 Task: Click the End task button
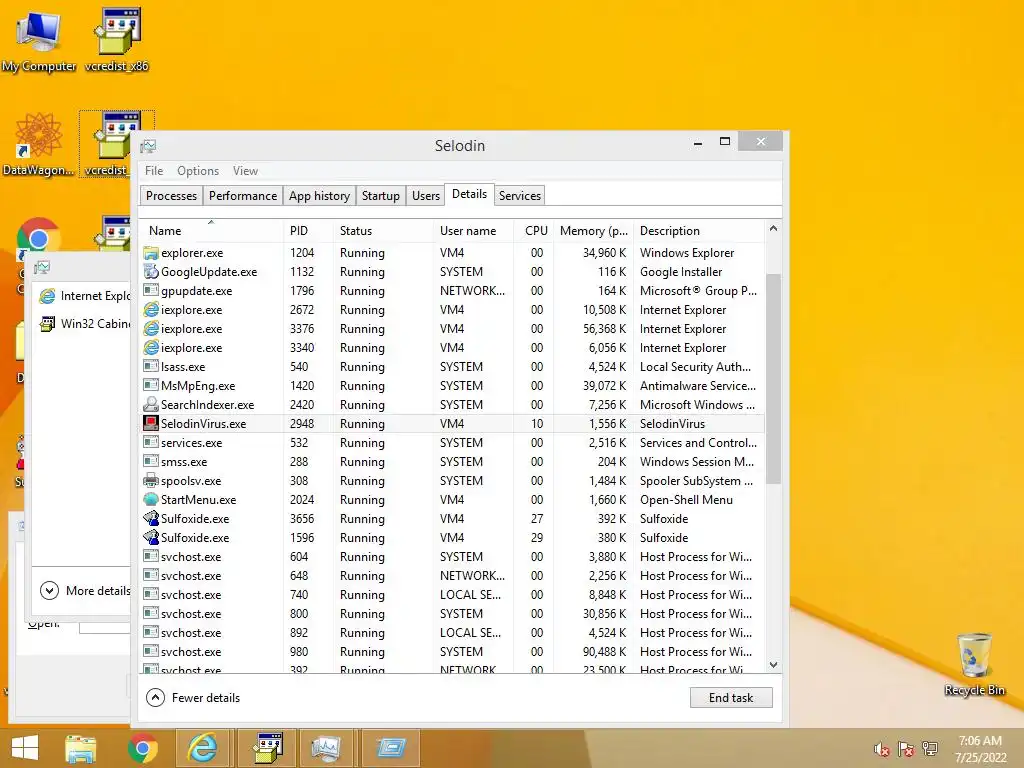click(731, 697)
